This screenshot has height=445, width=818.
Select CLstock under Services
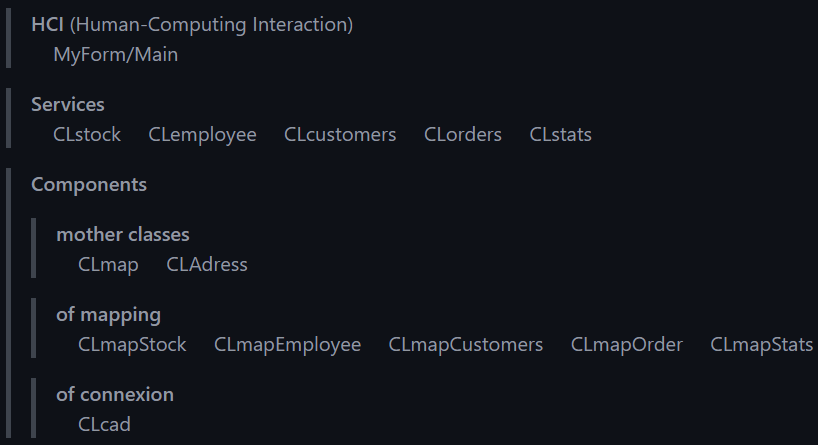(x=87, y=134)
